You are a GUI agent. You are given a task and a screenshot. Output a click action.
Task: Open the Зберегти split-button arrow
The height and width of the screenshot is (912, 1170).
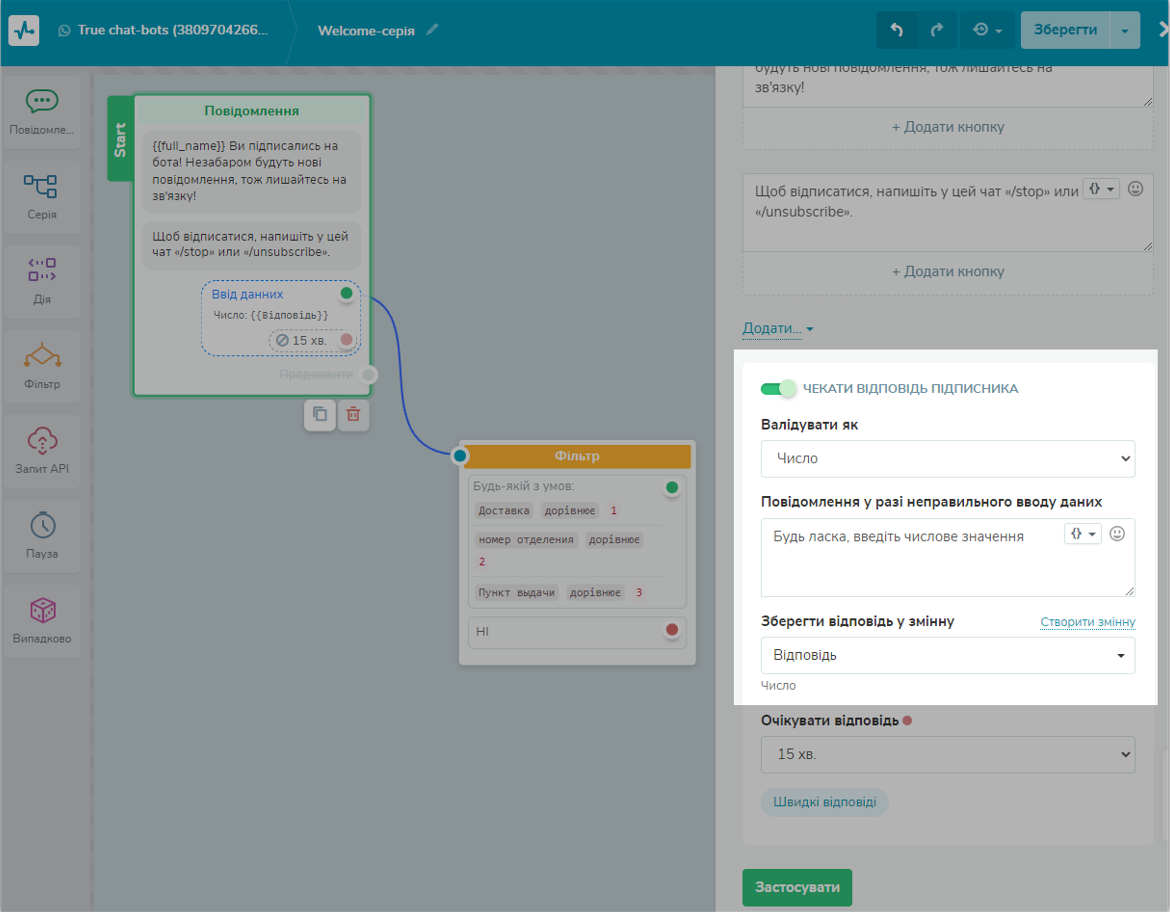1124,30
